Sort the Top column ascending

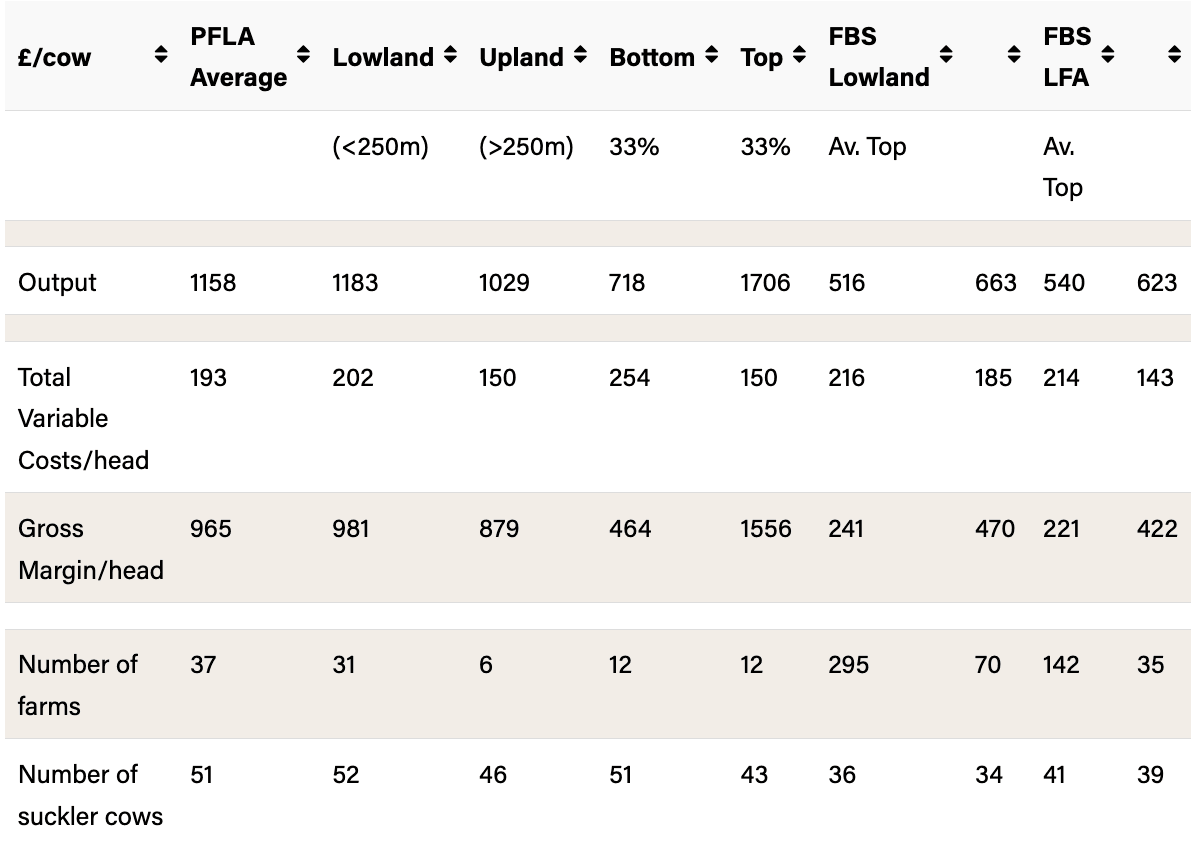800,57
